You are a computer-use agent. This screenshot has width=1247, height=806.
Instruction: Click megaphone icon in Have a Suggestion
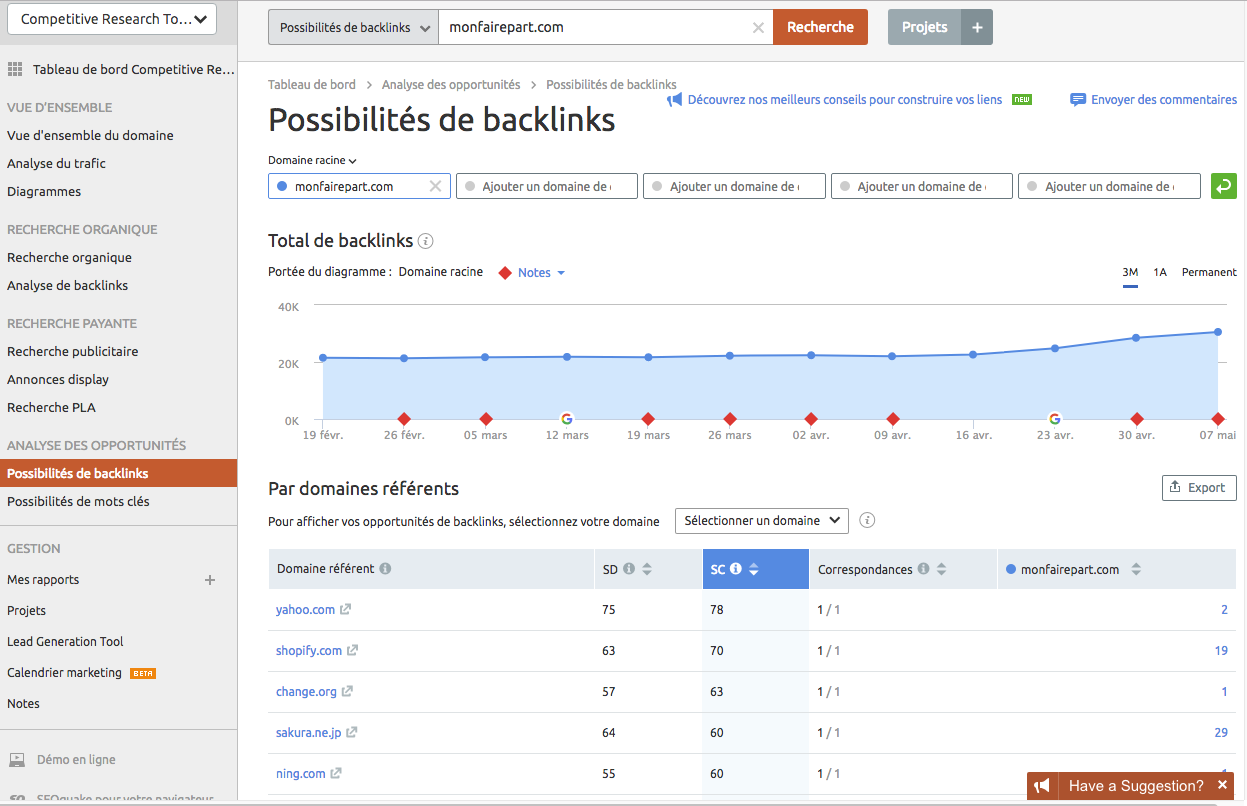1043,787
